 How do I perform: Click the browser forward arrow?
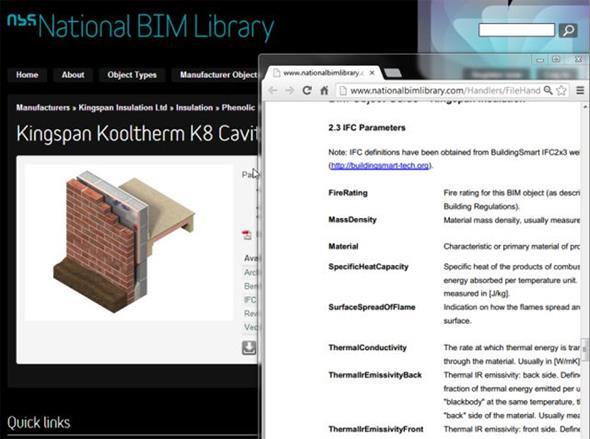click(x=289, y=90)
